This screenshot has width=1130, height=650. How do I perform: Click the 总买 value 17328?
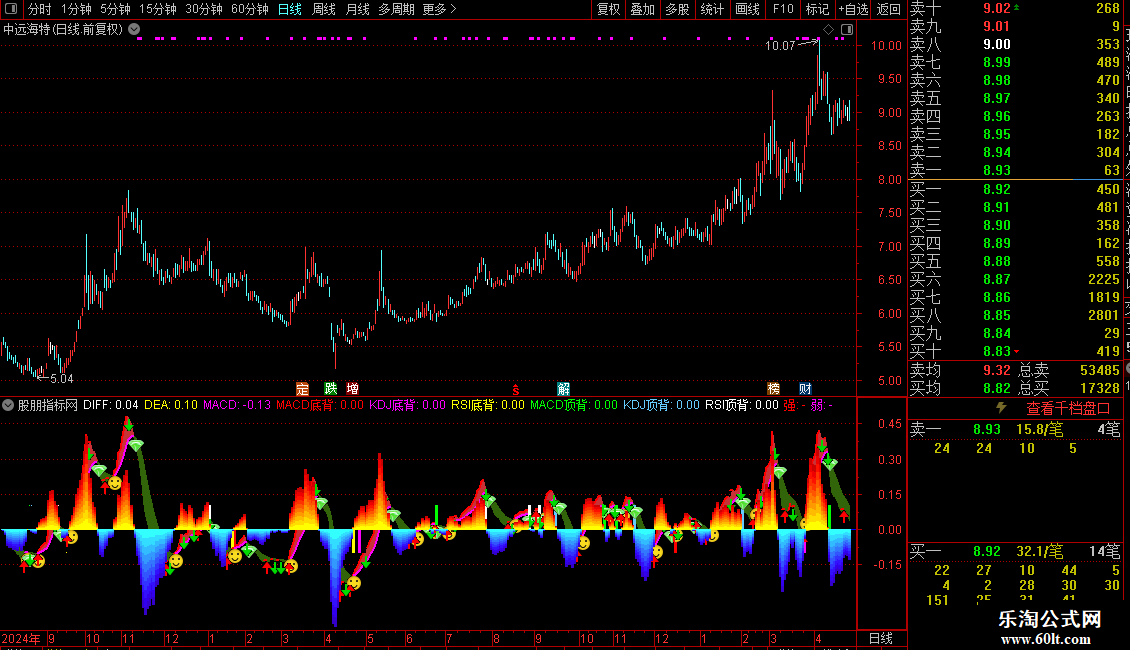coord(1100,388)
